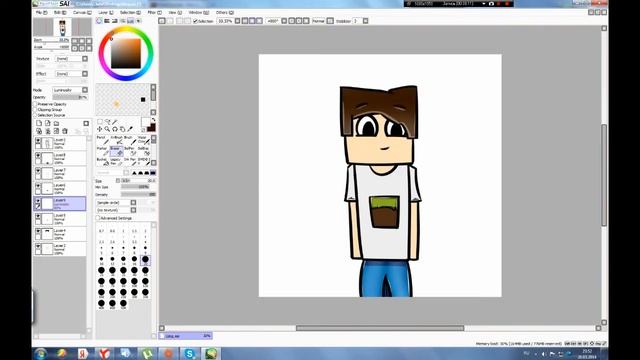Create a new normal layer

point(39,123)
